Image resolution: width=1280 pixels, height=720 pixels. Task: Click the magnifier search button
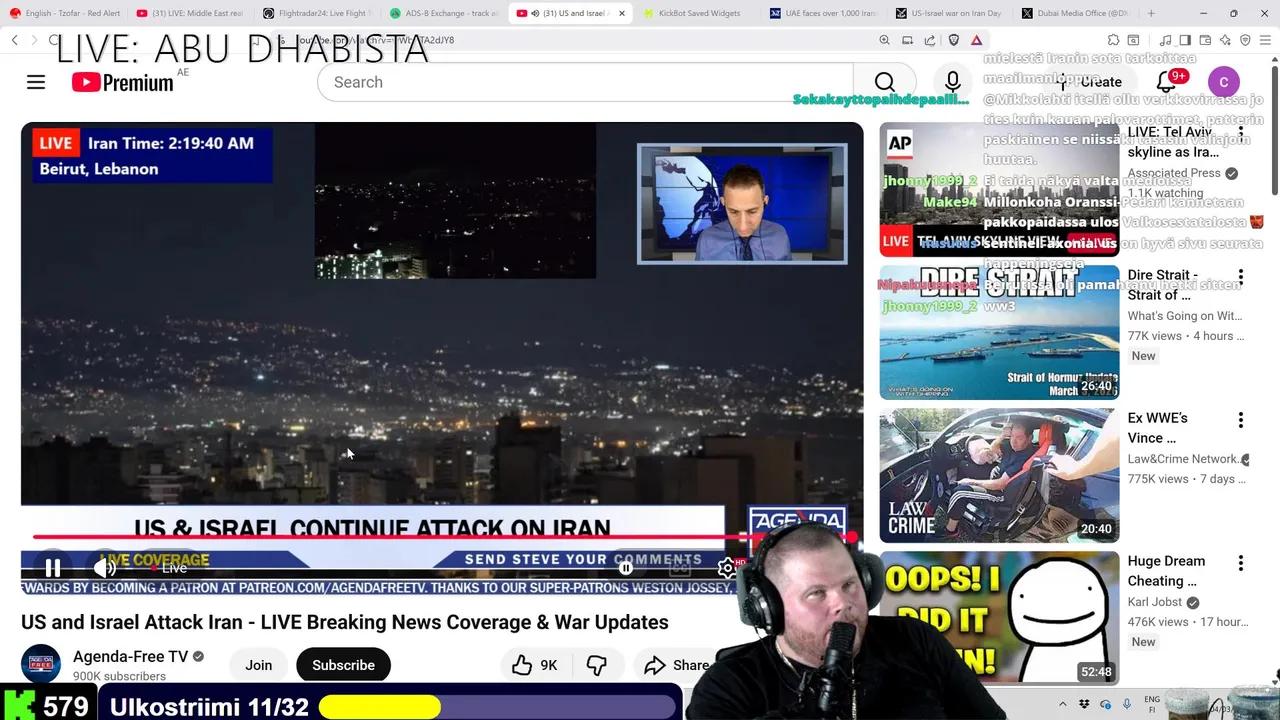(x=884, y=82)
